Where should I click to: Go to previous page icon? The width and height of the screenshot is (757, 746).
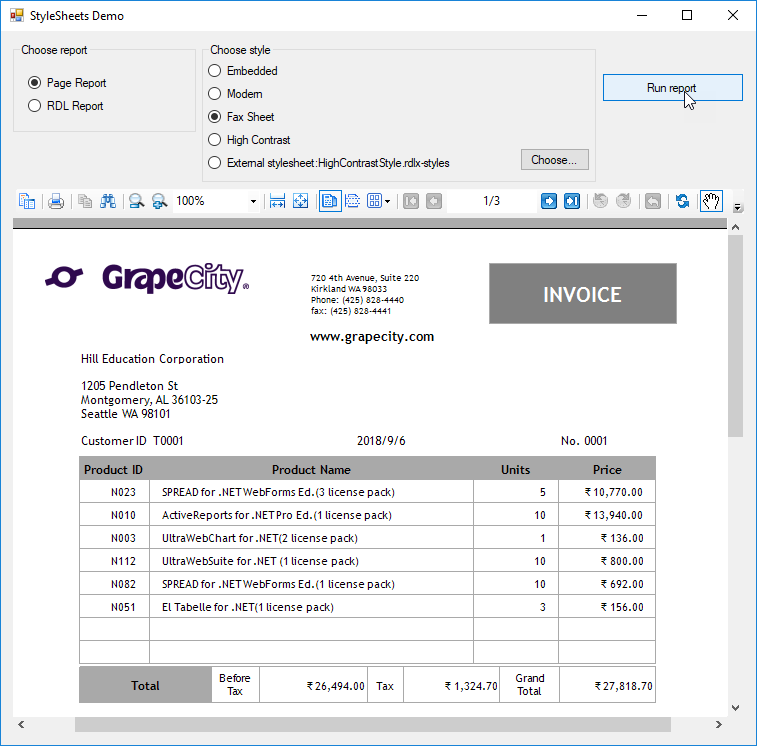[434, 201]
